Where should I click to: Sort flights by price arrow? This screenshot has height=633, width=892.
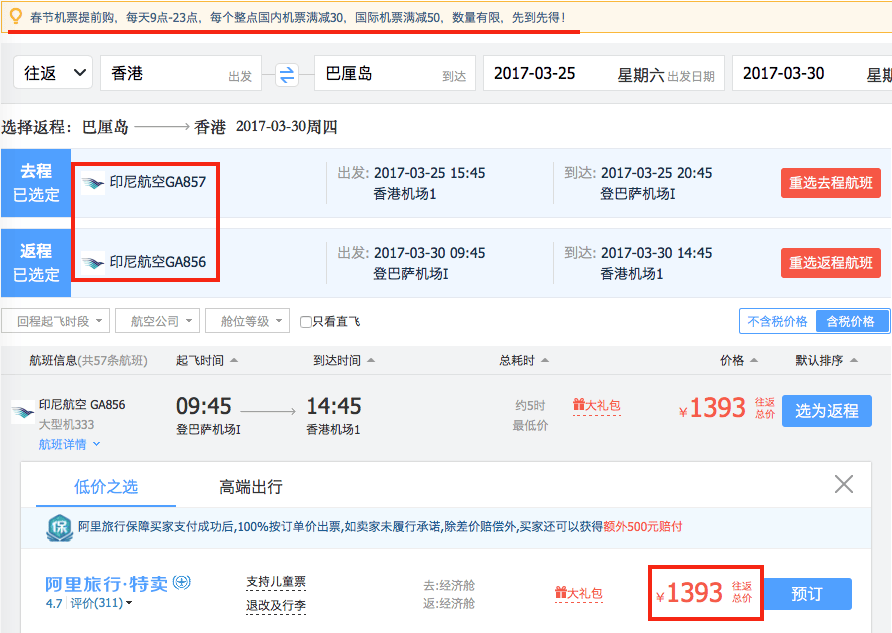[x=754, y=360]
